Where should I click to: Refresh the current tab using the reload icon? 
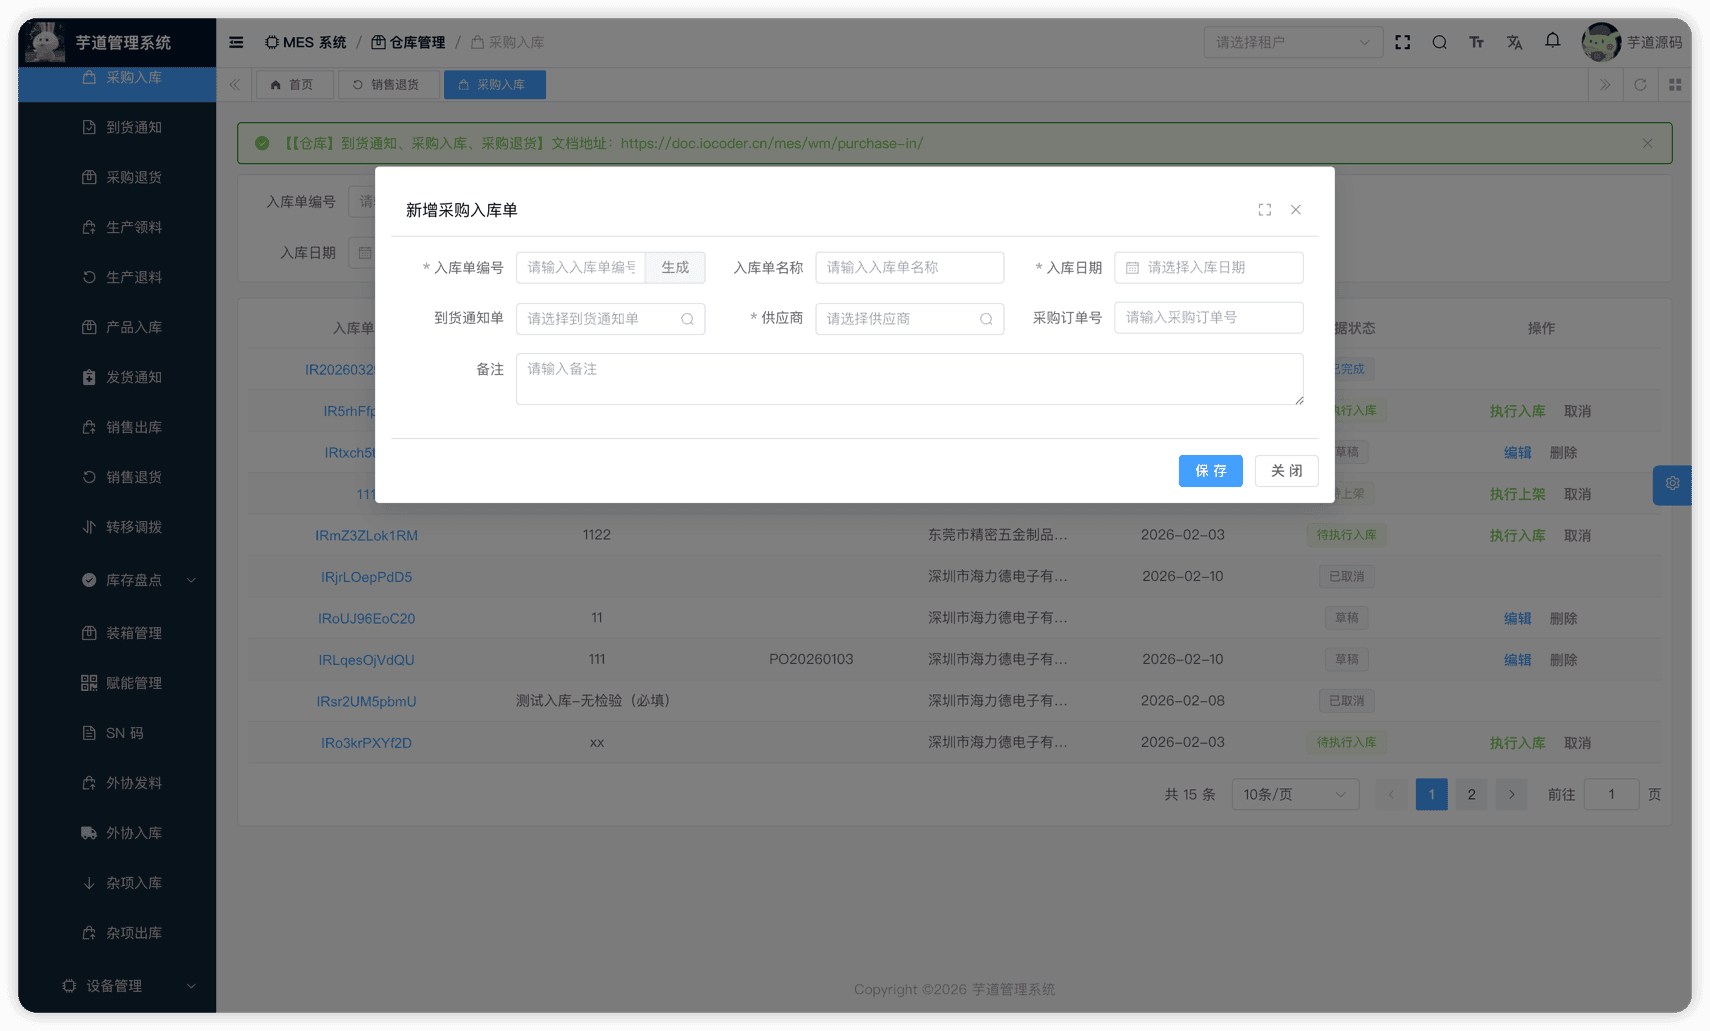(1640, 84)
